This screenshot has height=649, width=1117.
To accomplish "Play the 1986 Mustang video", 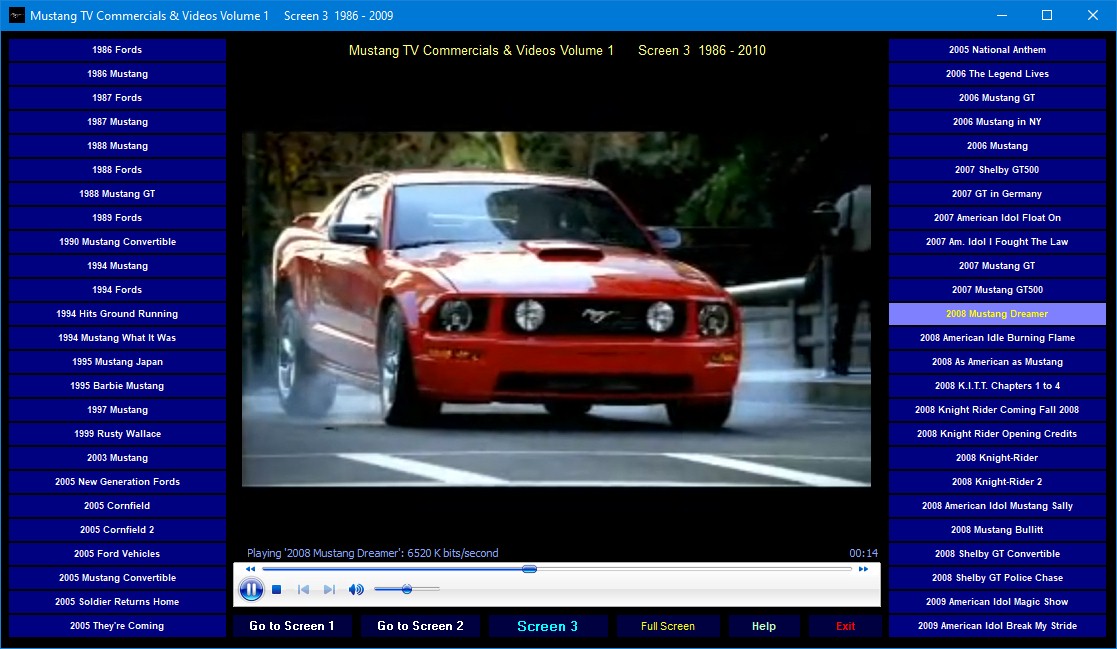I will pos(118,74).
